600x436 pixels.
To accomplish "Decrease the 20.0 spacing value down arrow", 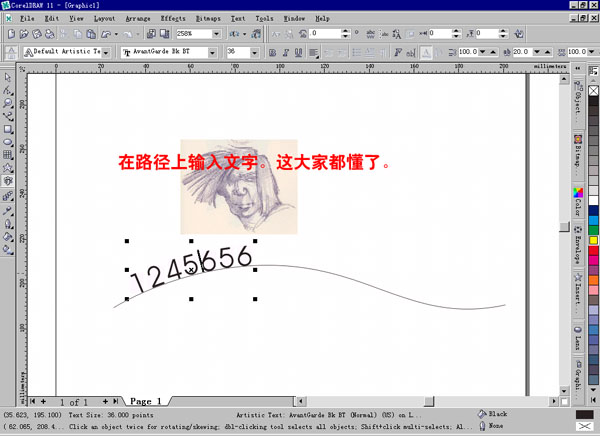I will [x=537, y=52].
